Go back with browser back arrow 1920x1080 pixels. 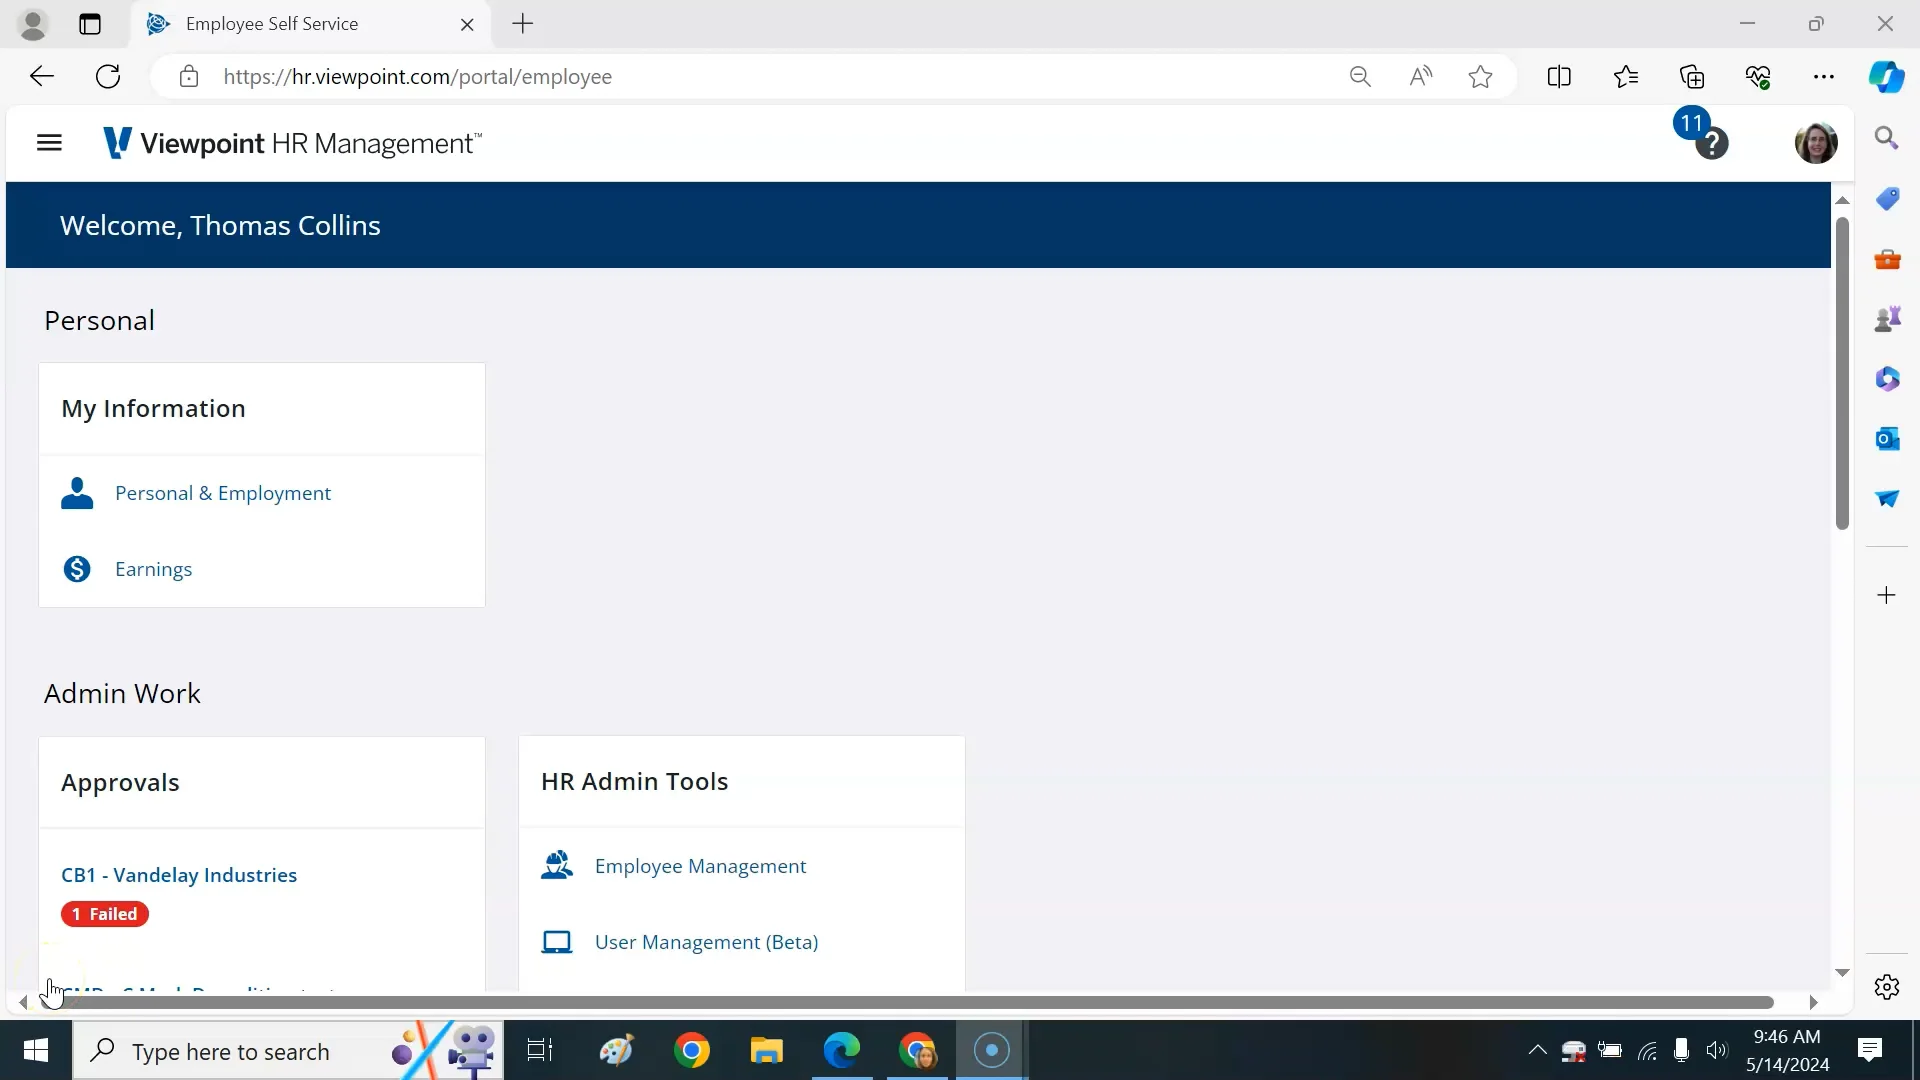(42, 77)
